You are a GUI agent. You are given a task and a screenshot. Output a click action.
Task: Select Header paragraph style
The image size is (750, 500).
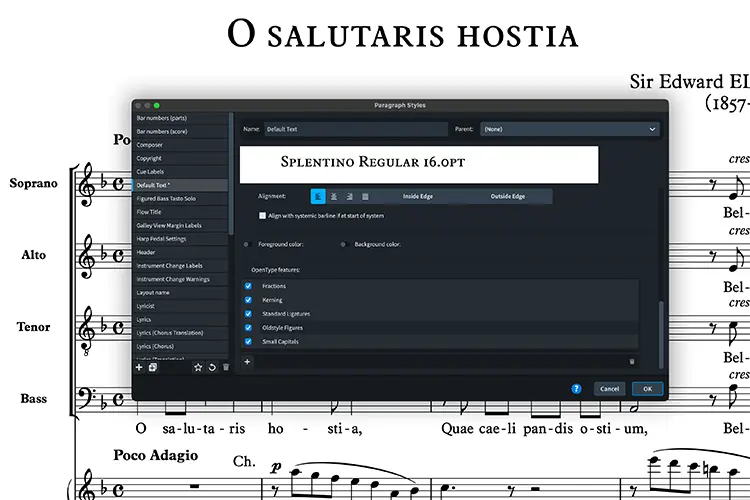tap(180, 252)
